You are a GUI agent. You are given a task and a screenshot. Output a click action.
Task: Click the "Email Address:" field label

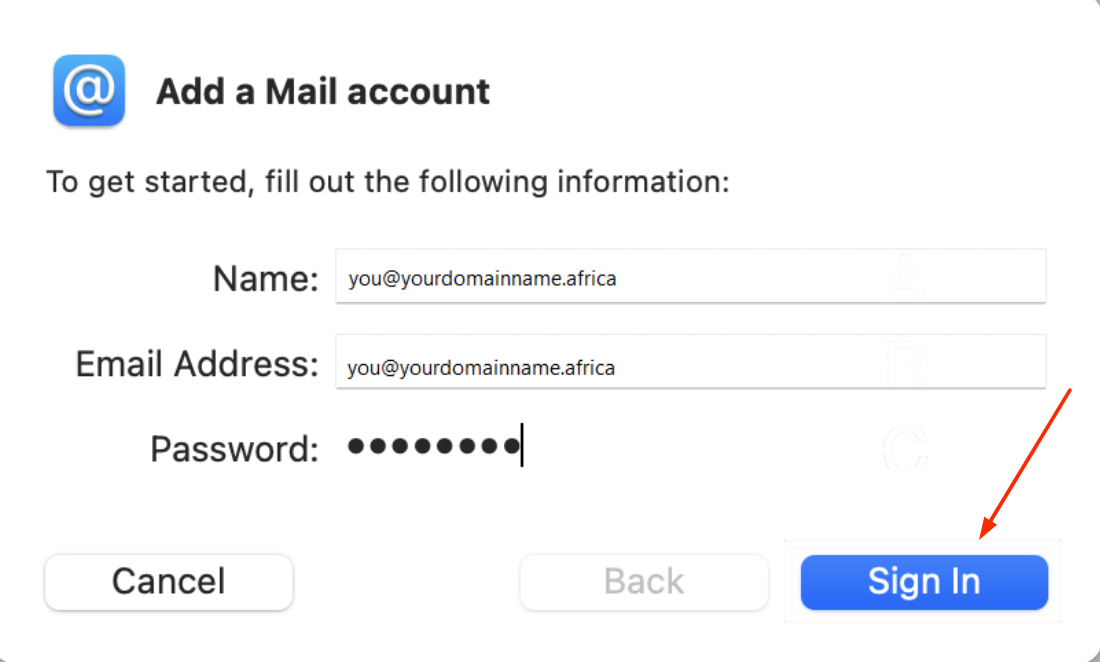click(197, 364)
